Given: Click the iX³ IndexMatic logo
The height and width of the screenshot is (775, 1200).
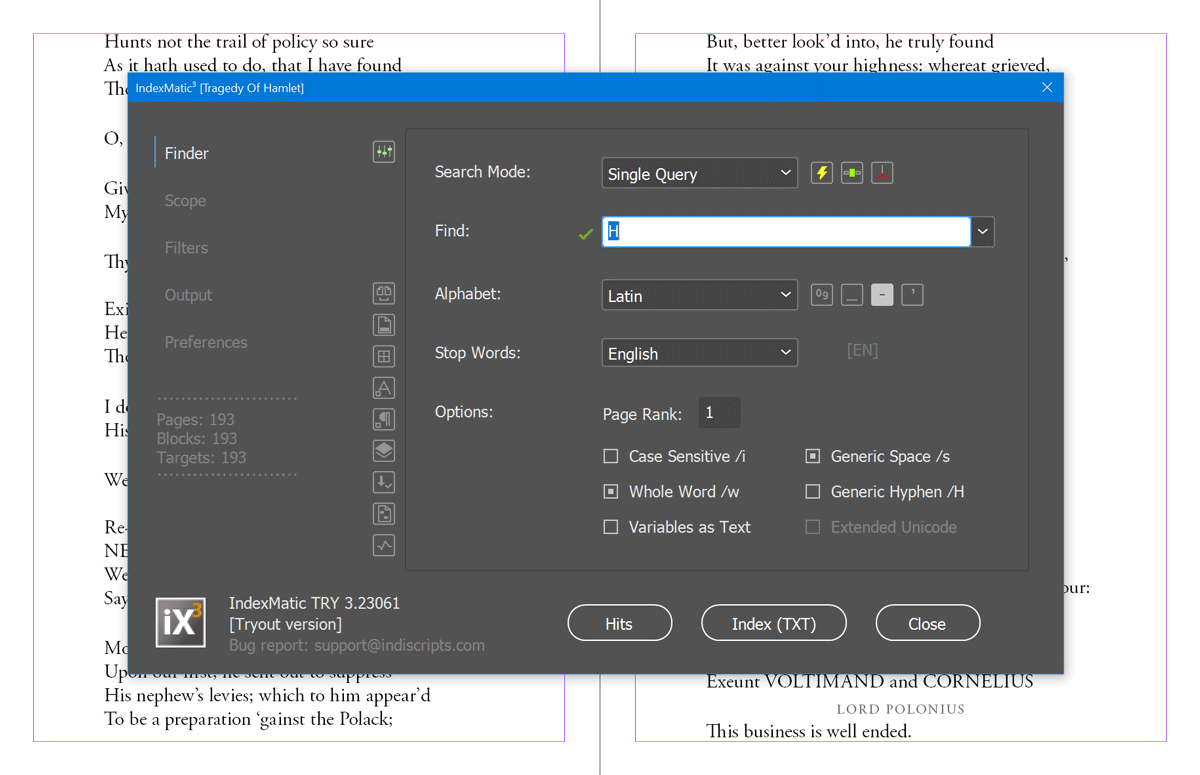Looking at the screenshot, I should pos(181,622).
